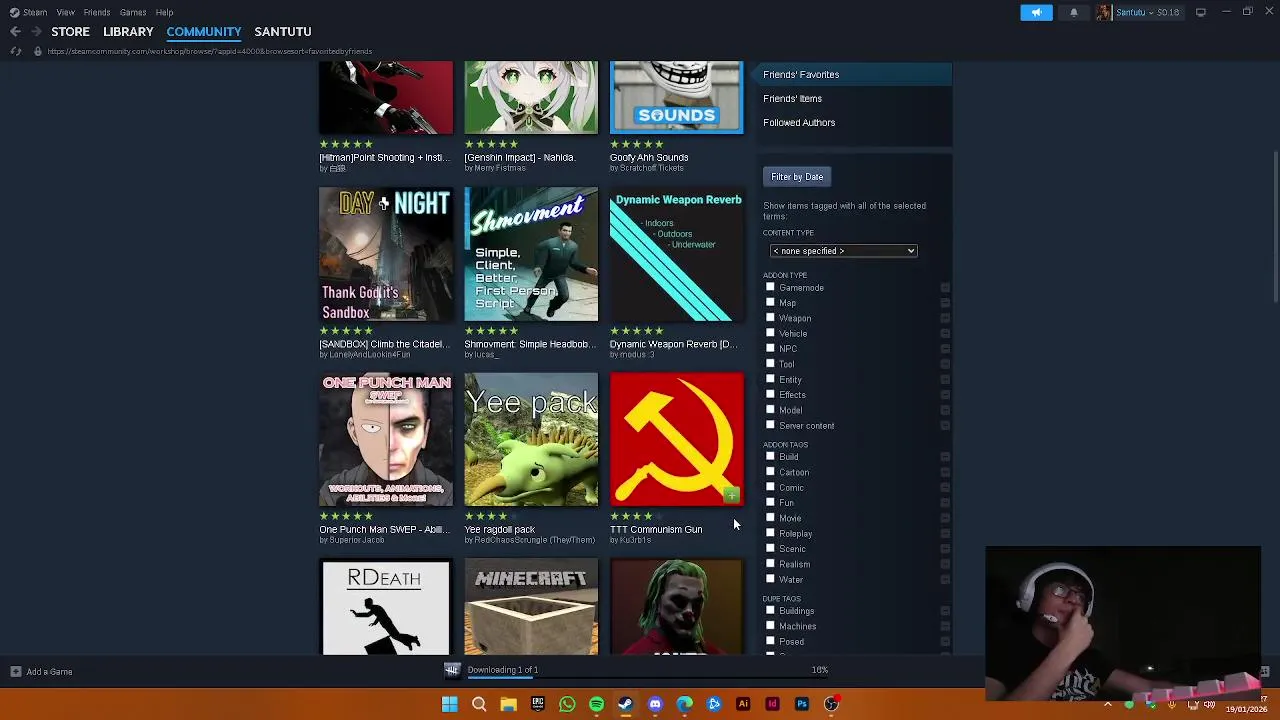
Task: Click the Santutu account avatar
Action: pyautogui.click(x=1103, y=12)
